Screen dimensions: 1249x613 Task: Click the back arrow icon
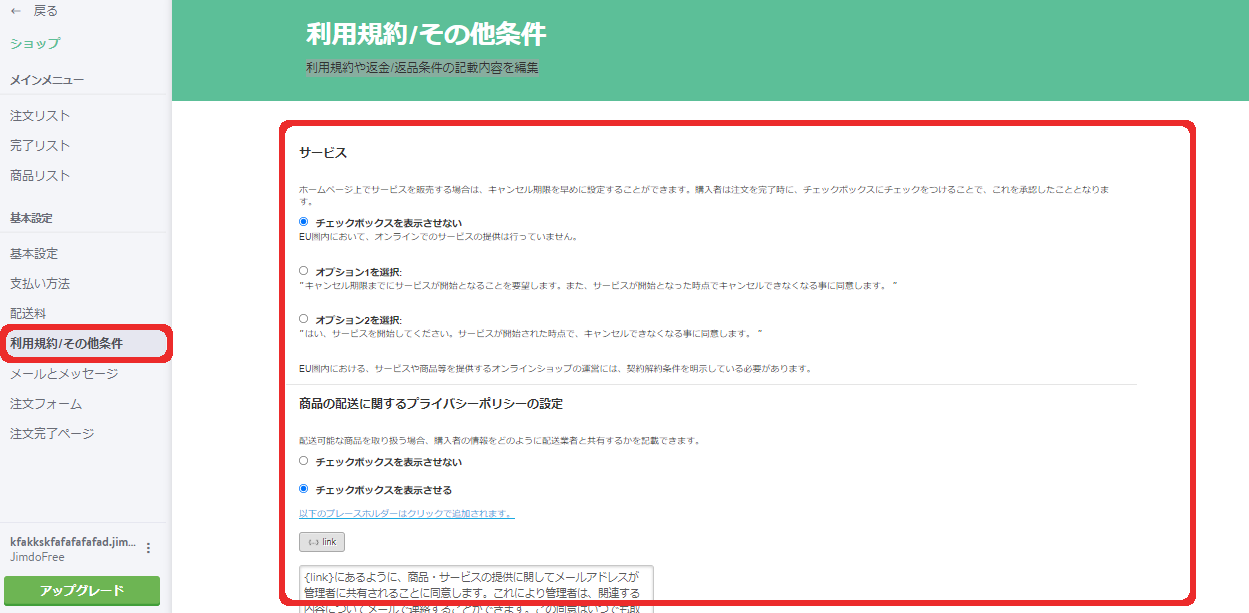tap(16, 11)
